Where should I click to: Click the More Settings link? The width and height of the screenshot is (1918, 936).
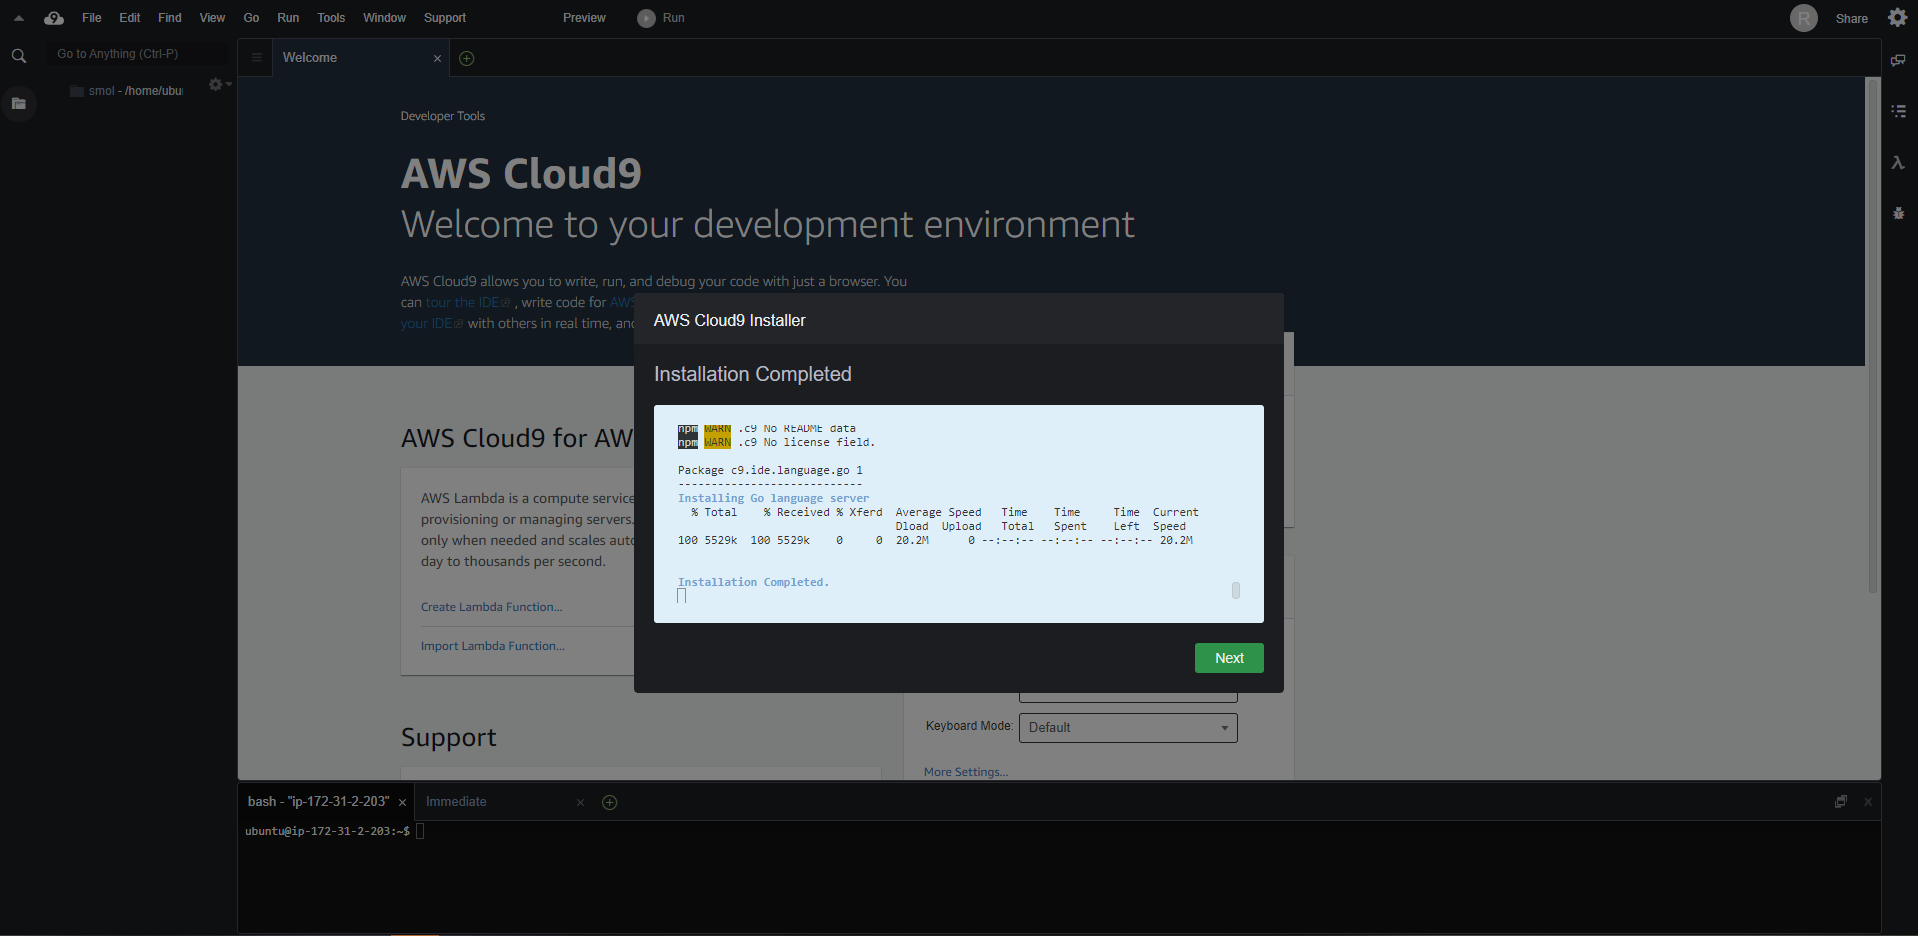[966, 772]
